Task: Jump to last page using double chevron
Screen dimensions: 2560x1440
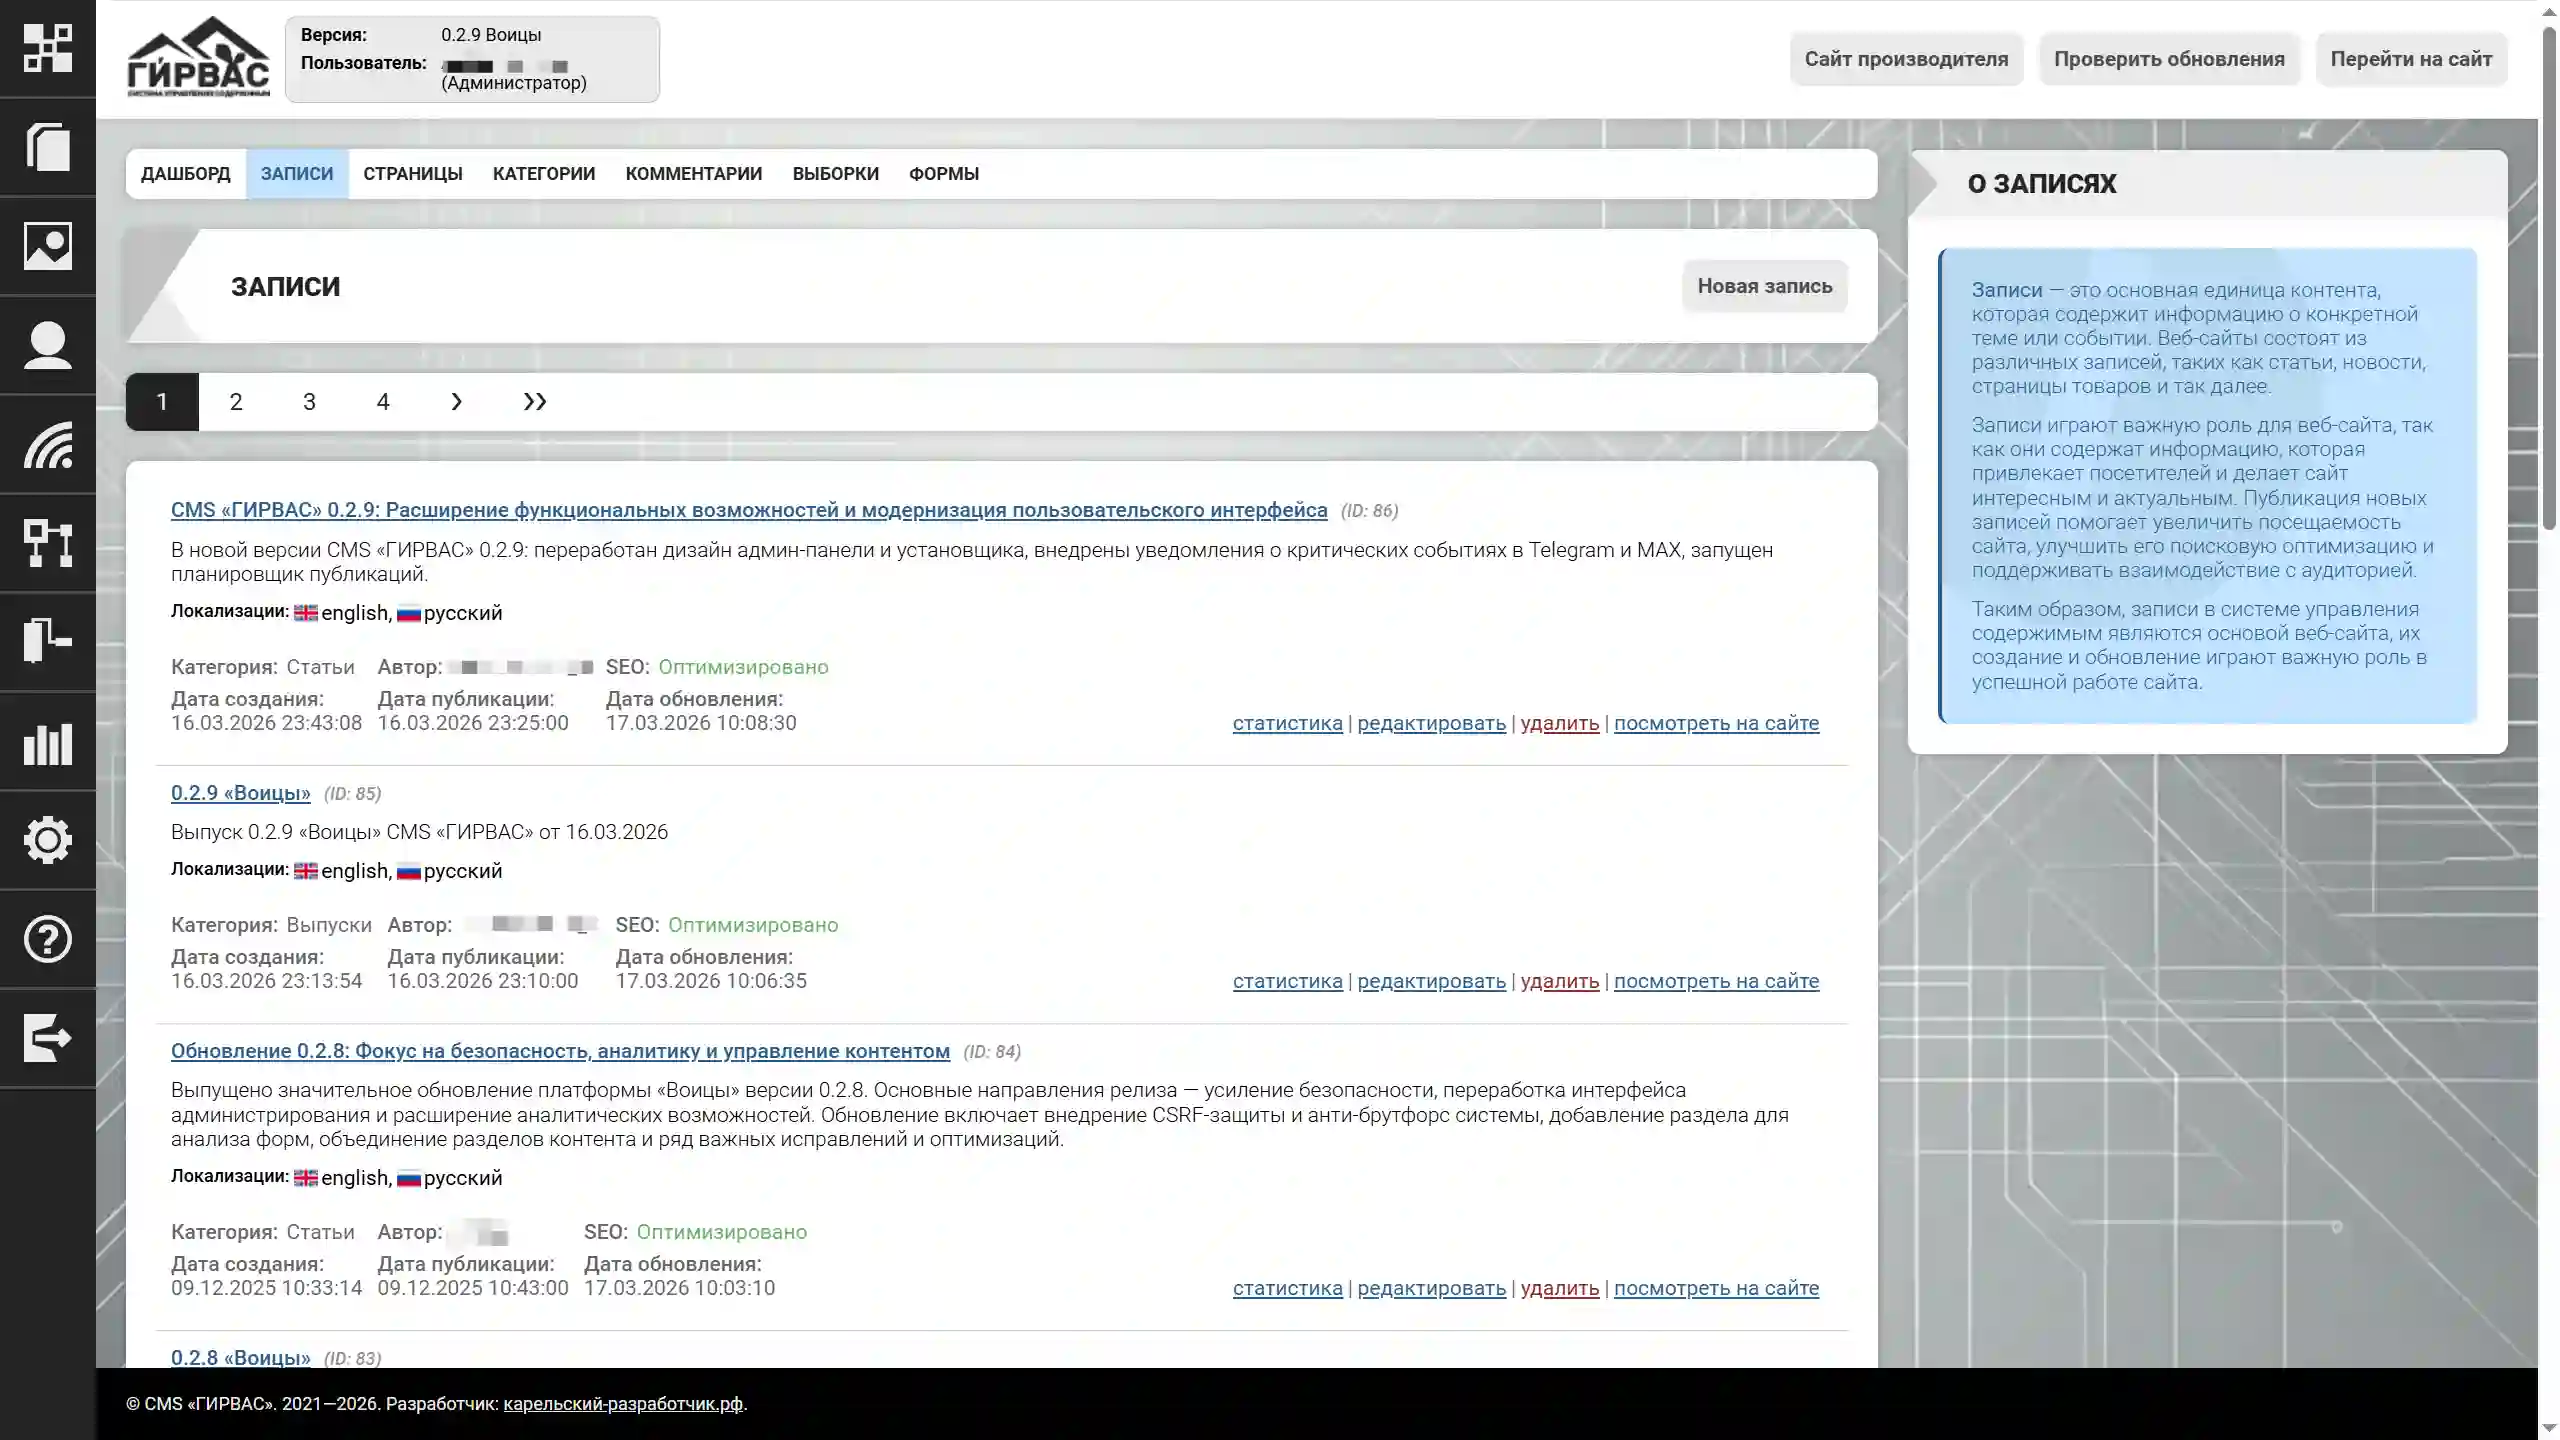Action: 534,401
